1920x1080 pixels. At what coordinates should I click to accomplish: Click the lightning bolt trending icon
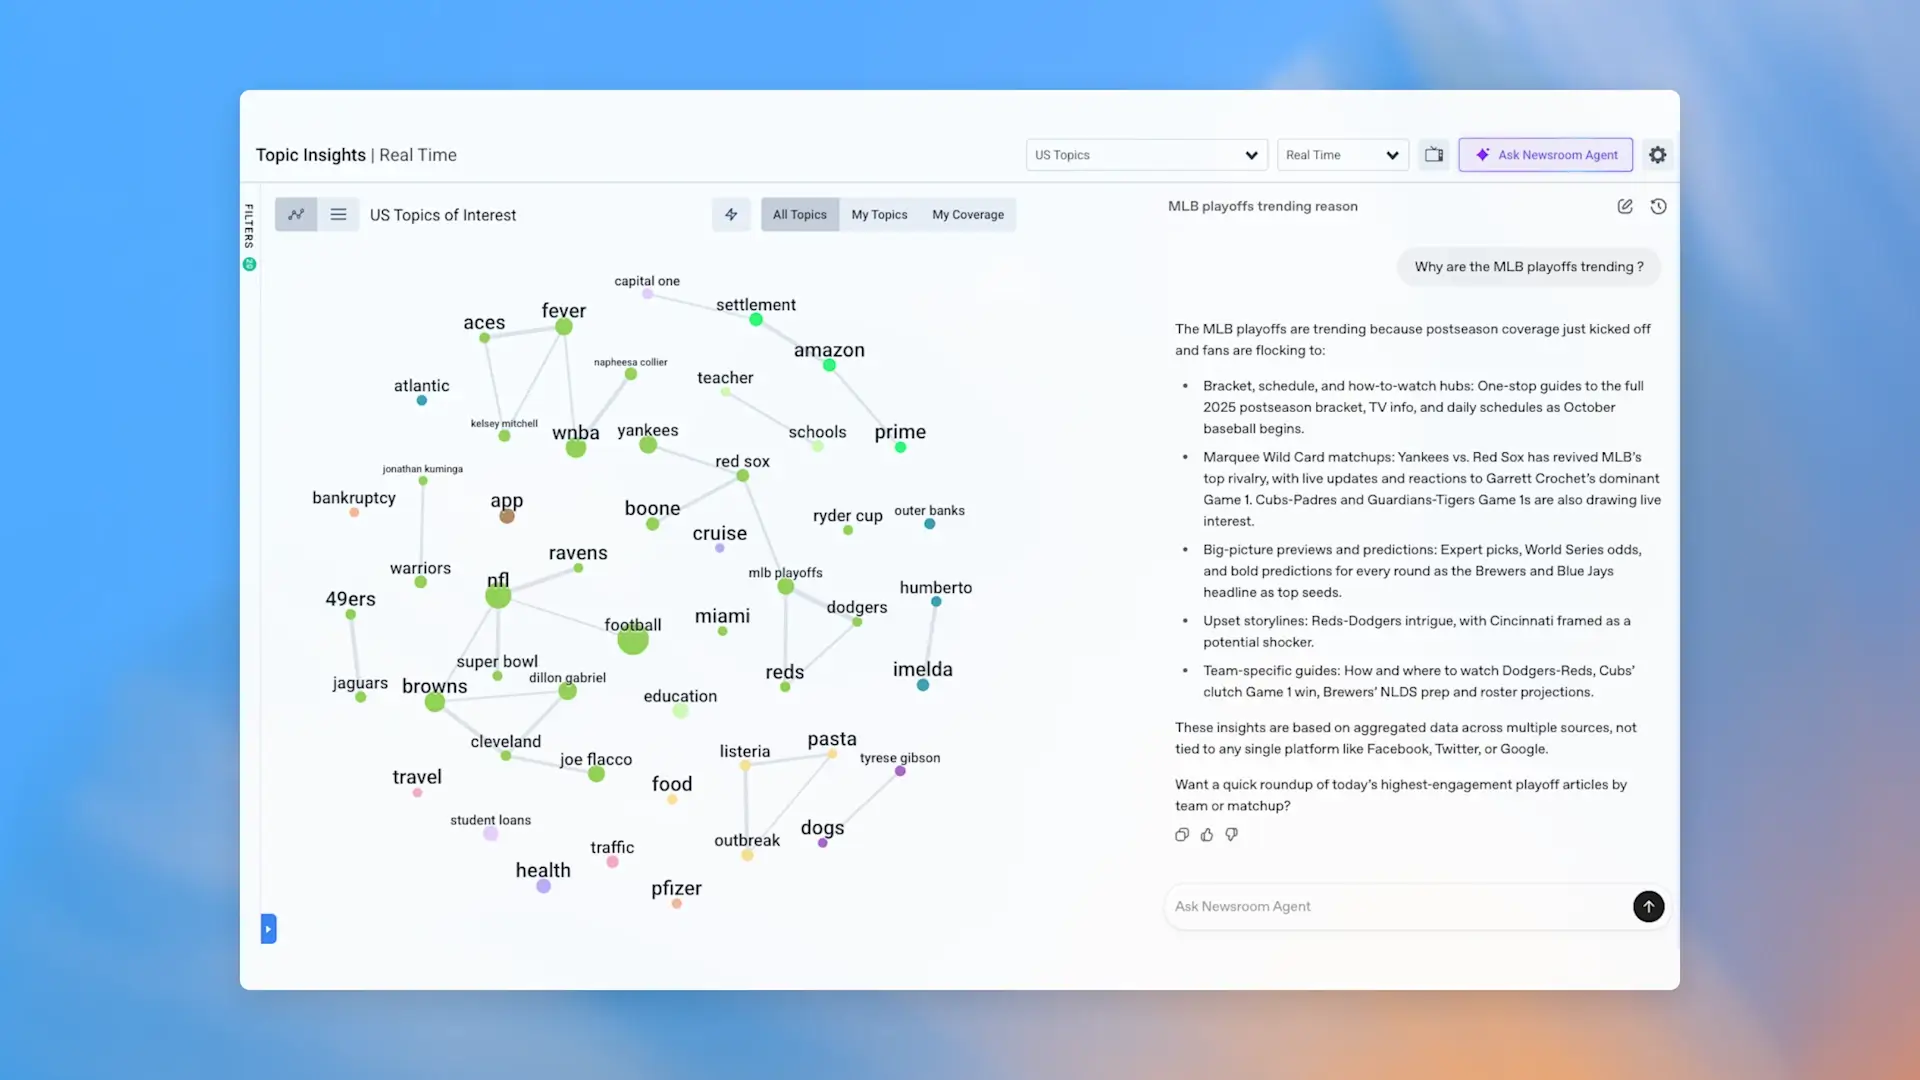pyautogui.click(x=731, y=214)
